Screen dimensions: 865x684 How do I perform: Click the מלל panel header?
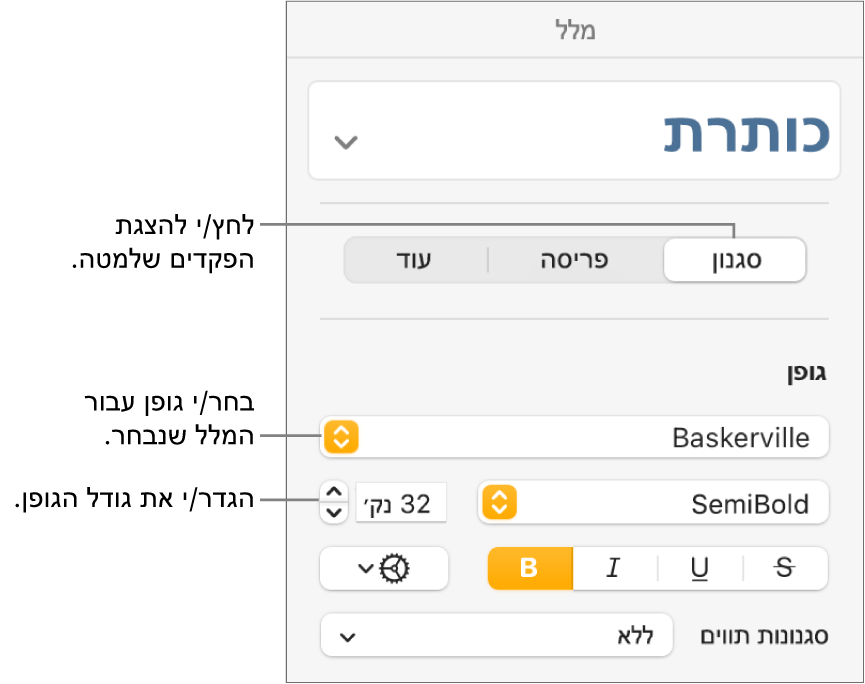pyautogui.click(x=575, y=31)
